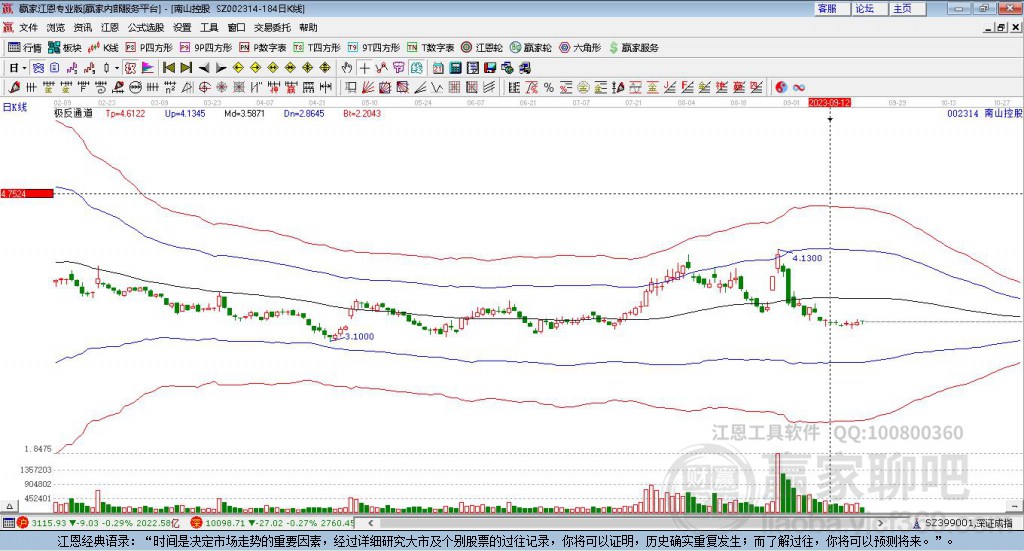Open the 帮助 menu
Image resolution: width=1024 pixels, height=551 pixels.
coord(308,27)
